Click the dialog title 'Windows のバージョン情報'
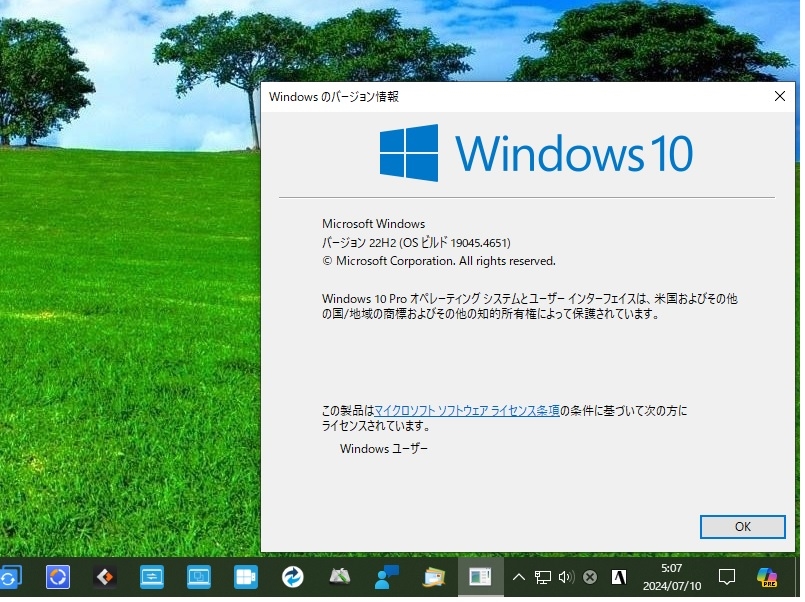The width and height of the screenshot is (805, 602). pos(334,96)
